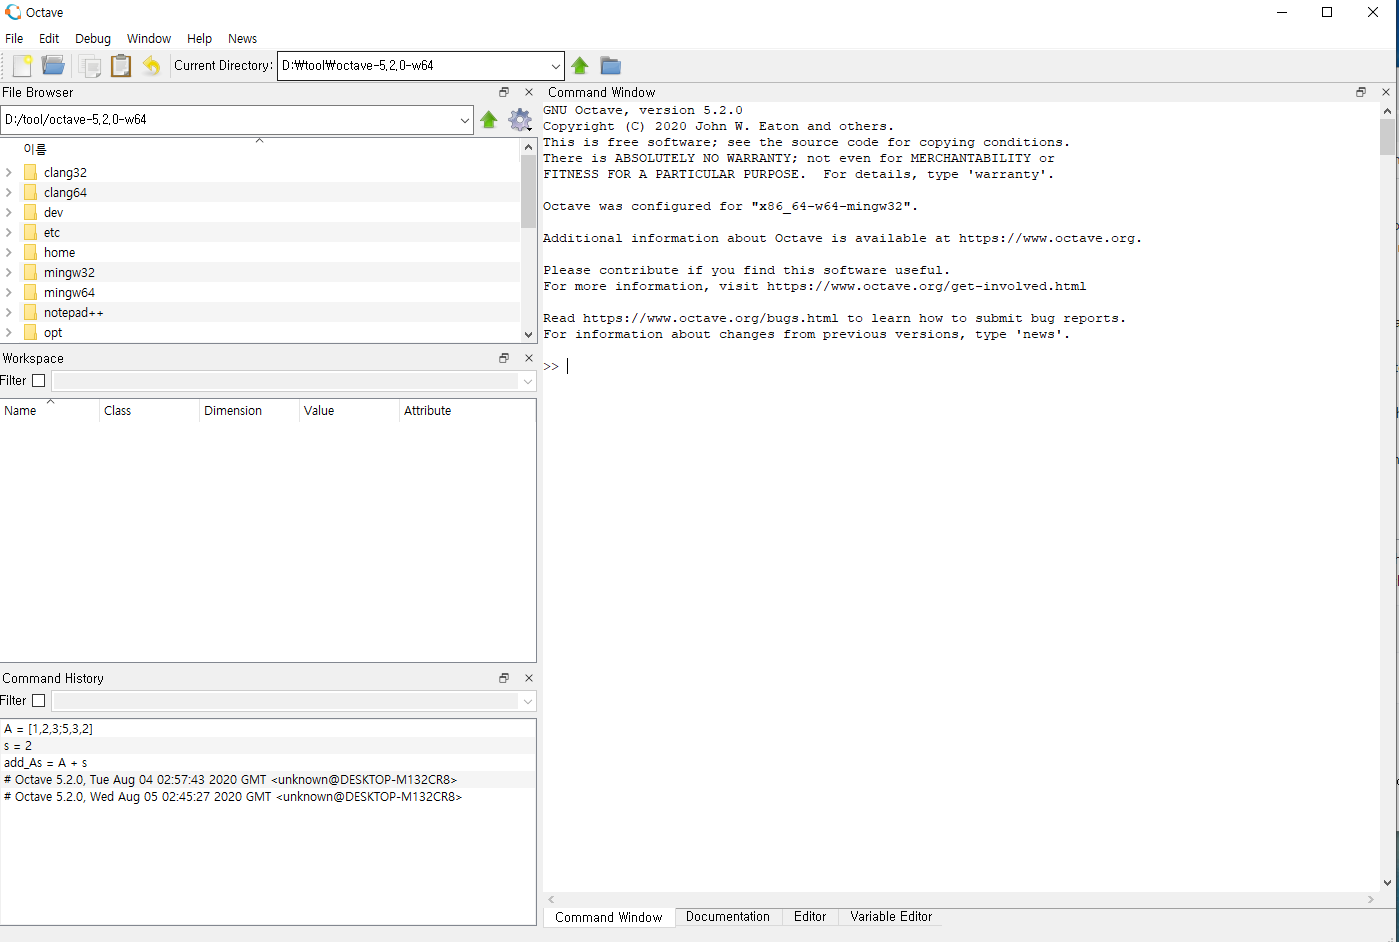This screenshot has height=942, width=1399.
Task: Switch to the Variable Editor tab
Action: pos(891,916)
